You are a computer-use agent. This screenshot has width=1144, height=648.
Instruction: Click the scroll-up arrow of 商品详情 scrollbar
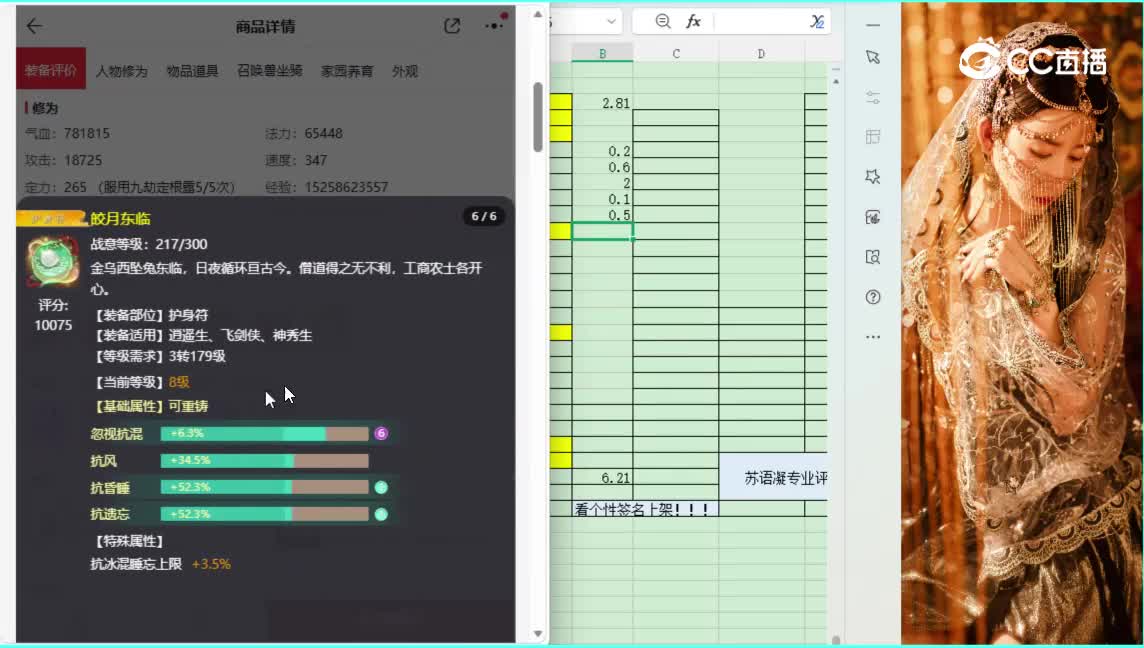[538, 14]
